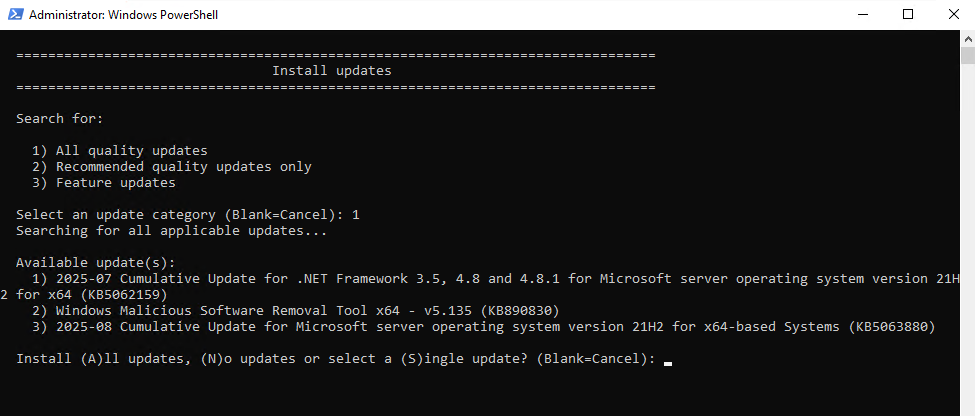Click the 'Install updates' heading text

click(x=331, y=71)
